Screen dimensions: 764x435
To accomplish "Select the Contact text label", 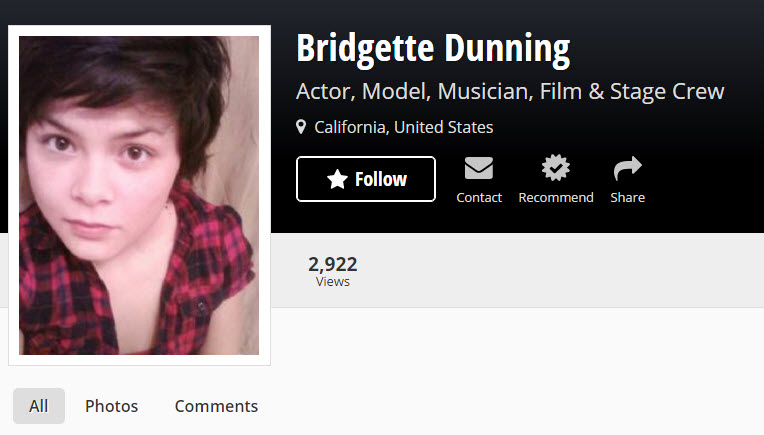I will click(479, 197).
